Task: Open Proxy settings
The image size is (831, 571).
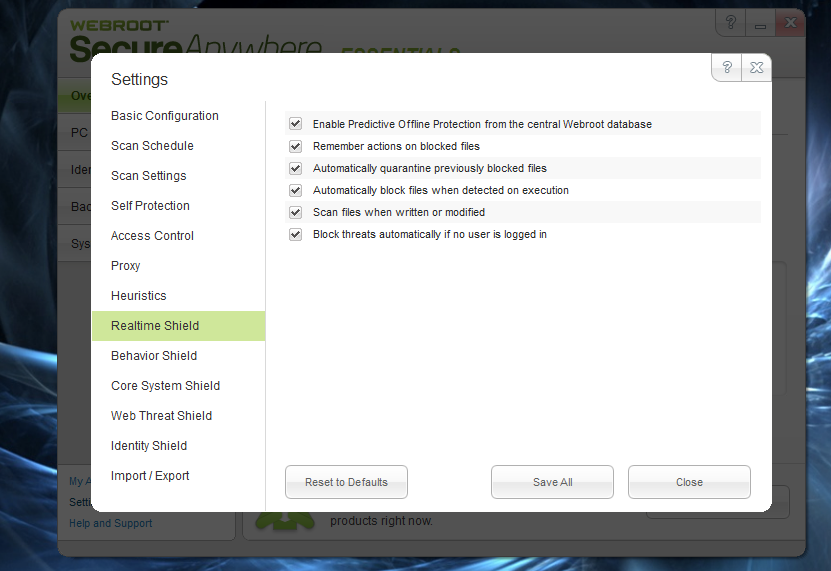Action: (179, 266)
